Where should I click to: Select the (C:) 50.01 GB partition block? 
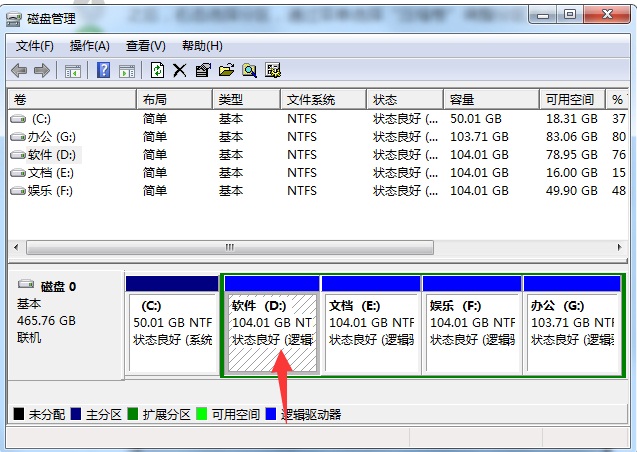click(x=173, y=325)
